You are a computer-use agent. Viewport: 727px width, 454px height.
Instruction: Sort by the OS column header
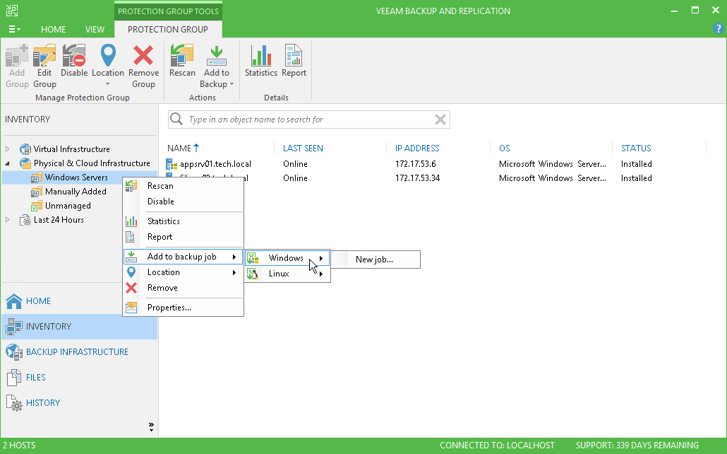point(504,148)
